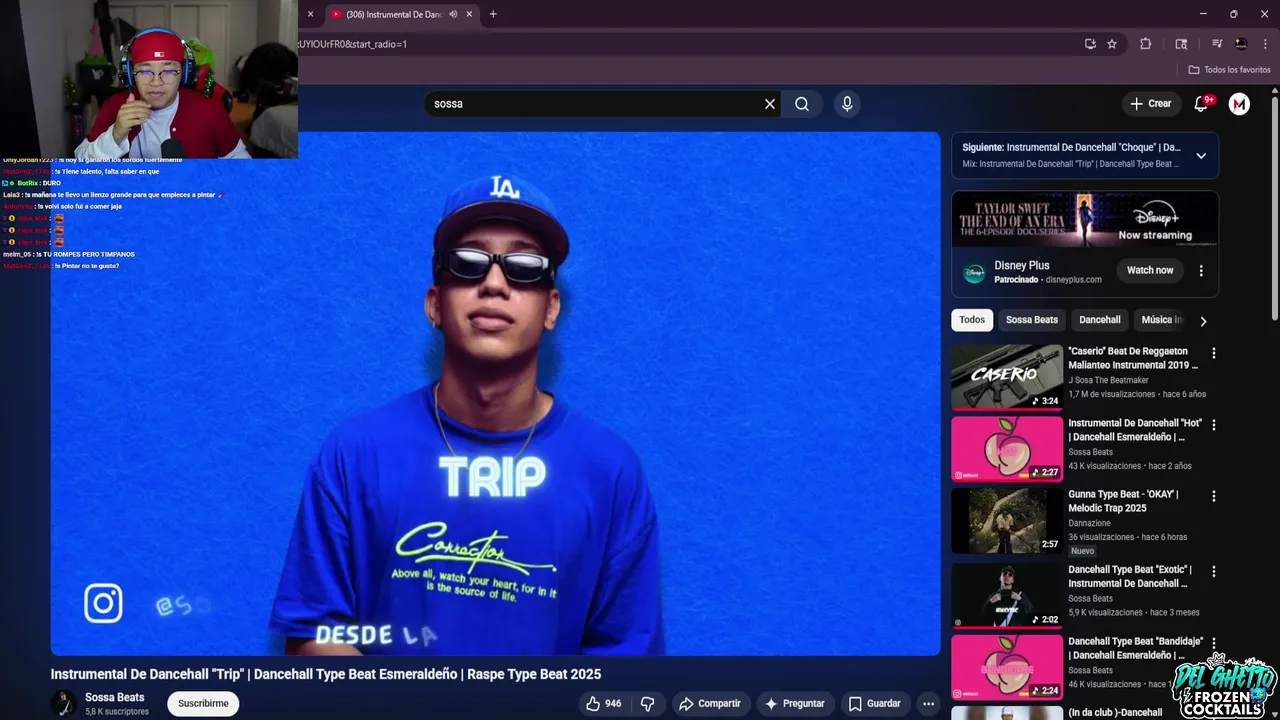
Task: Open the Disney Plus ad options menu
Action: (1201, 271)
